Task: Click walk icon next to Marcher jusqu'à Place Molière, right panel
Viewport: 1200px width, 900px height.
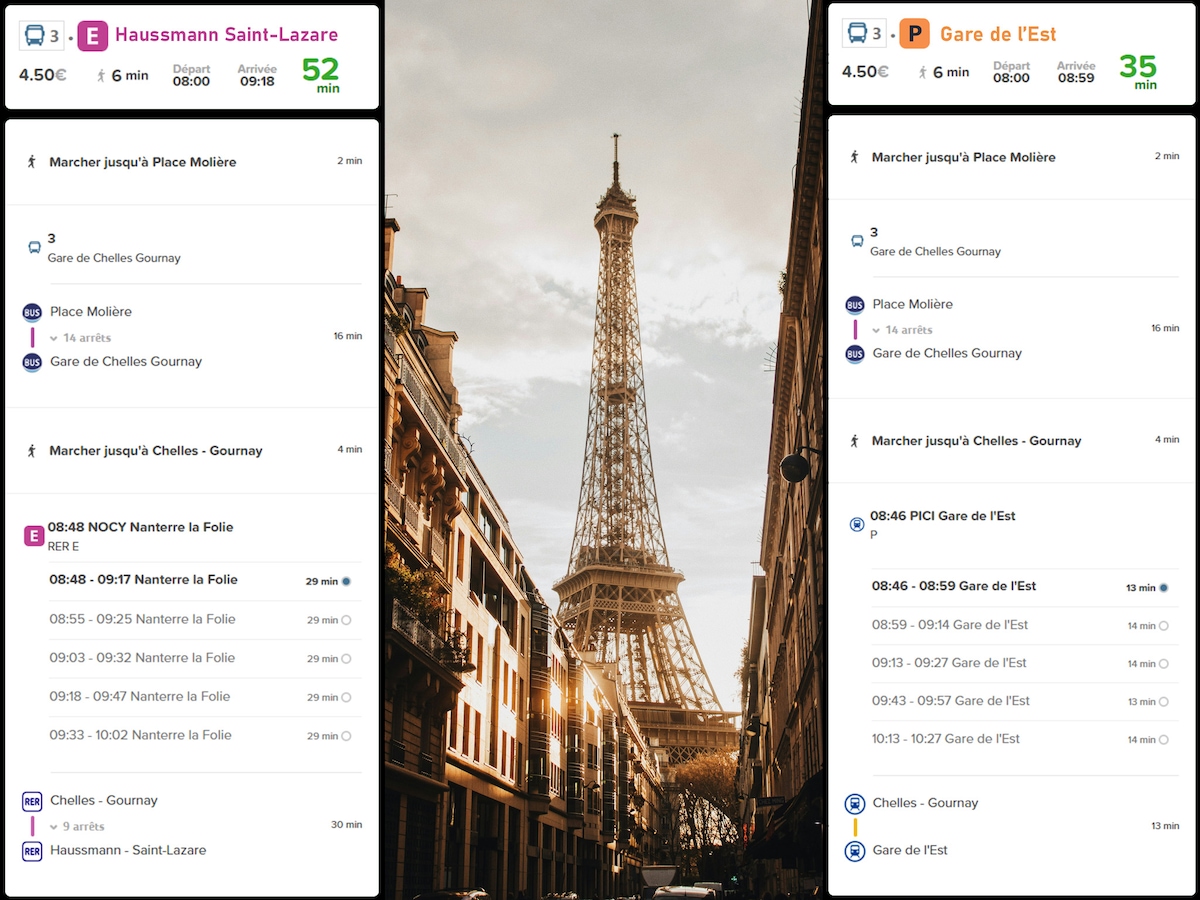Action: pos(854,157)
